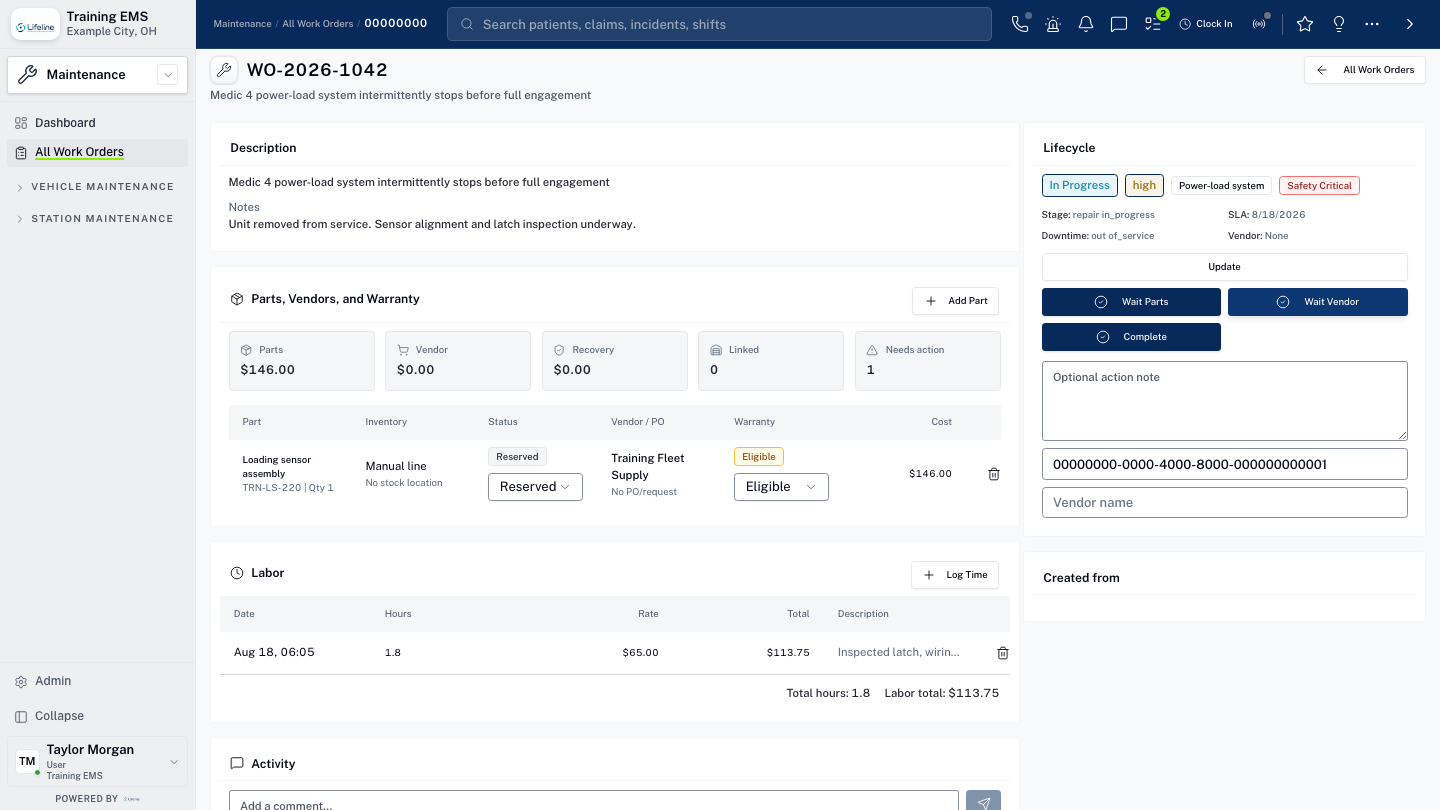
Task: Click the wrench icon beside WO-2026-1042
Action: click(x=224, y=70)
